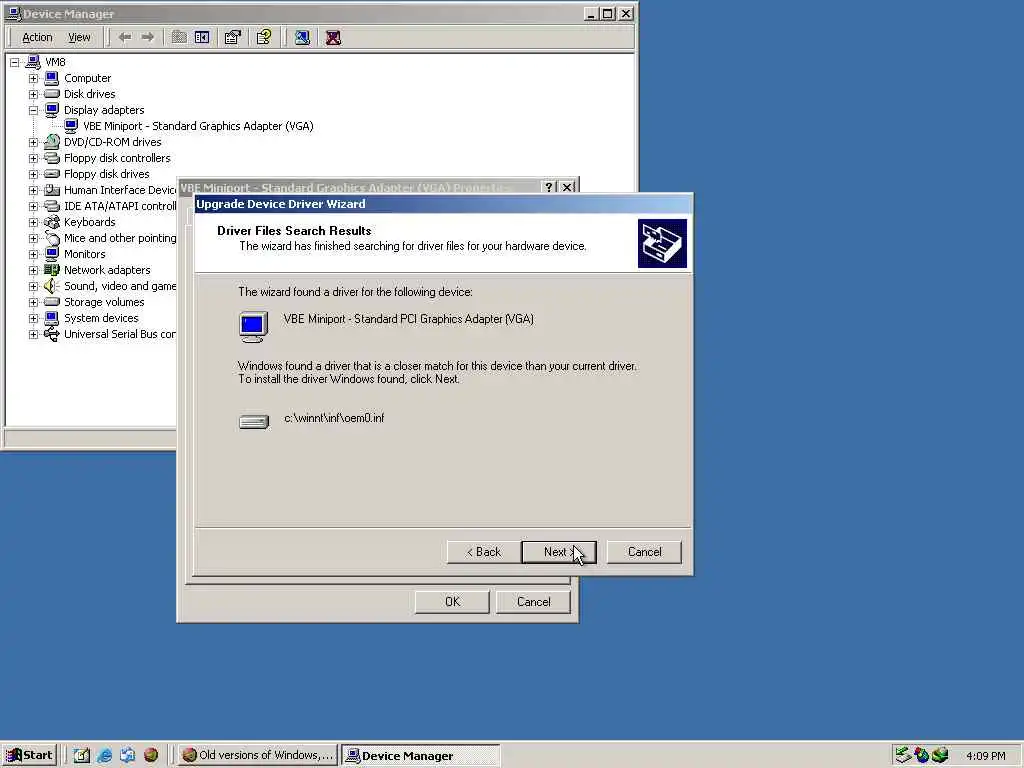The width and height of the screenshot is (1024, 768).
Task: Select the Disk drives category icon
Action: click(52, 94)
